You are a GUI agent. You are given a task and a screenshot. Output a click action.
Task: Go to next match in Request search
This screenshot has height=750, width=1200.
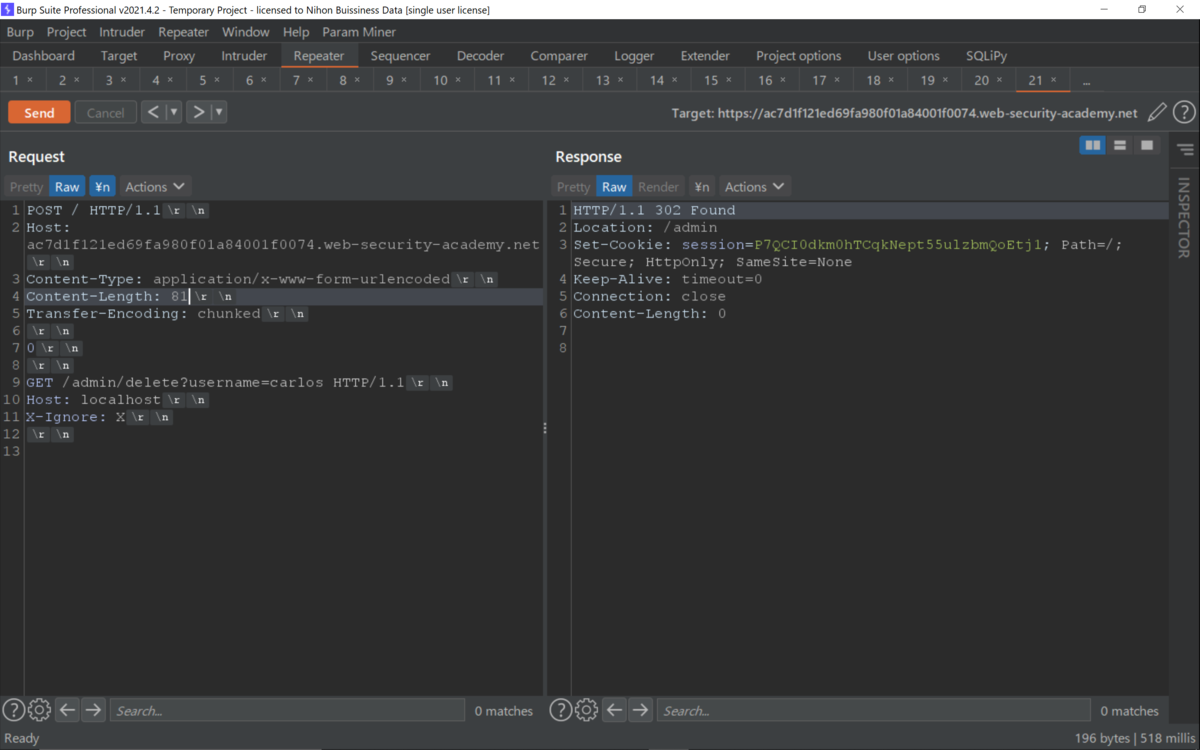pyautogui.click(x=93, y=710)
